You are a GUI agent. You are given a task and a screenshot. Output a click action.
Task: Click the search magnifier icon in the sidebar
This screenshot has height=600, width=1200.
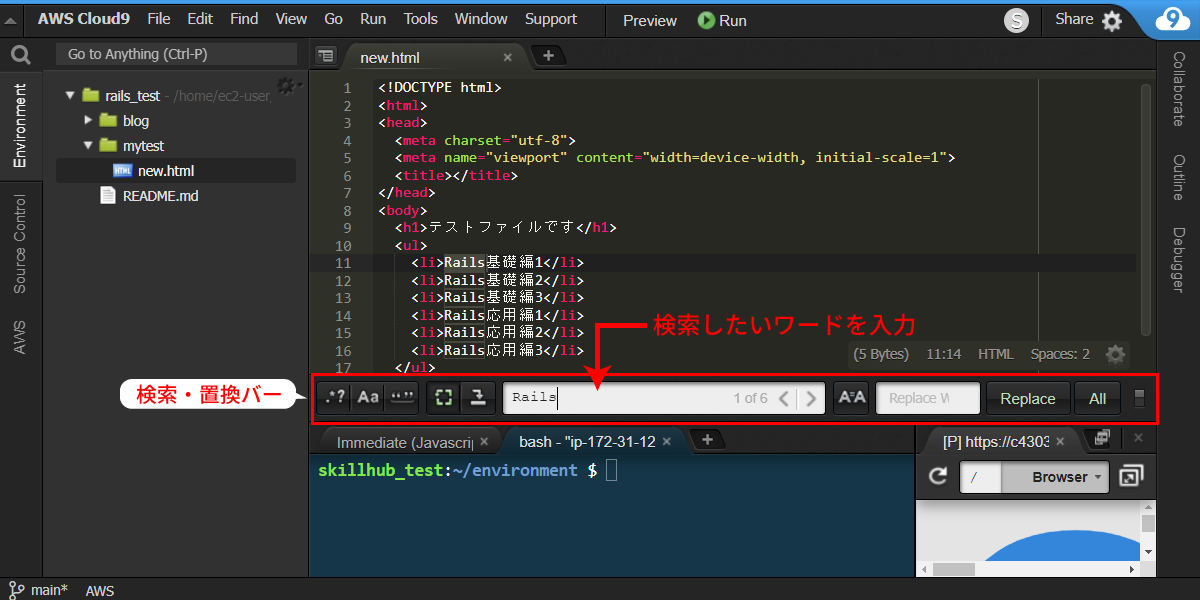pos(20,55)
